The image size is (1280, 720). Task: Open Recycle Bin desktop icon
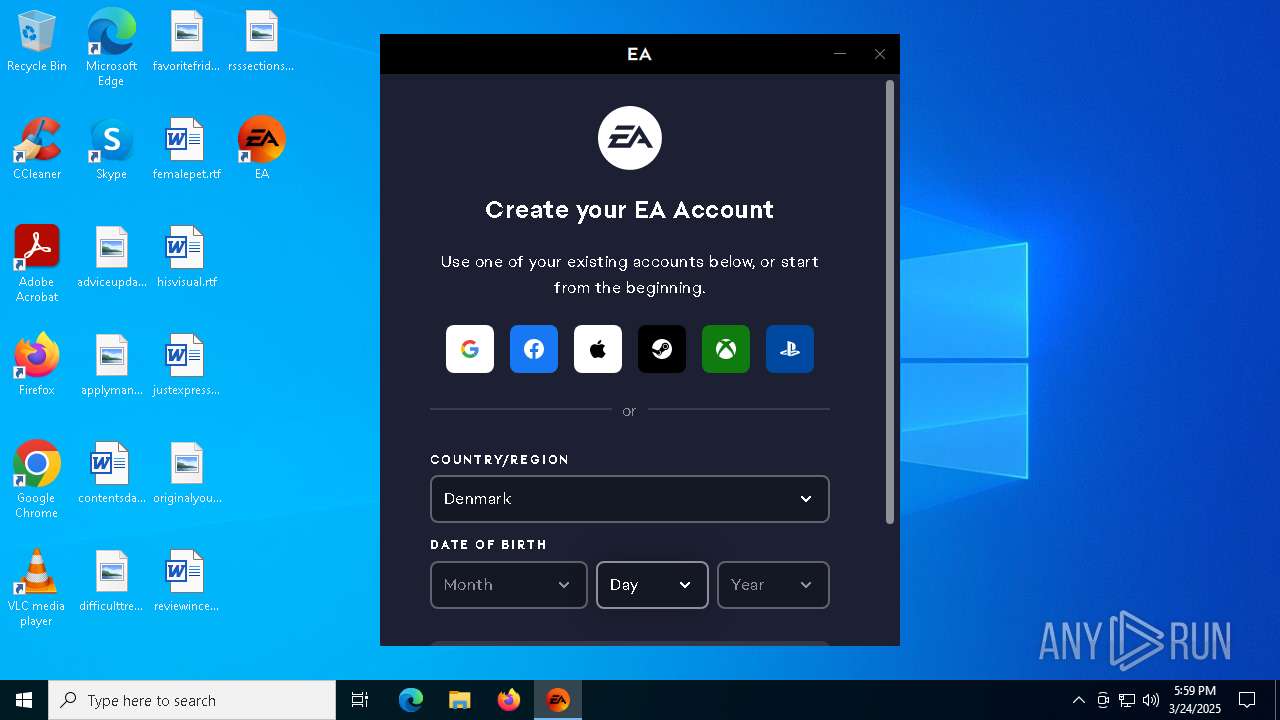point(37,42)
